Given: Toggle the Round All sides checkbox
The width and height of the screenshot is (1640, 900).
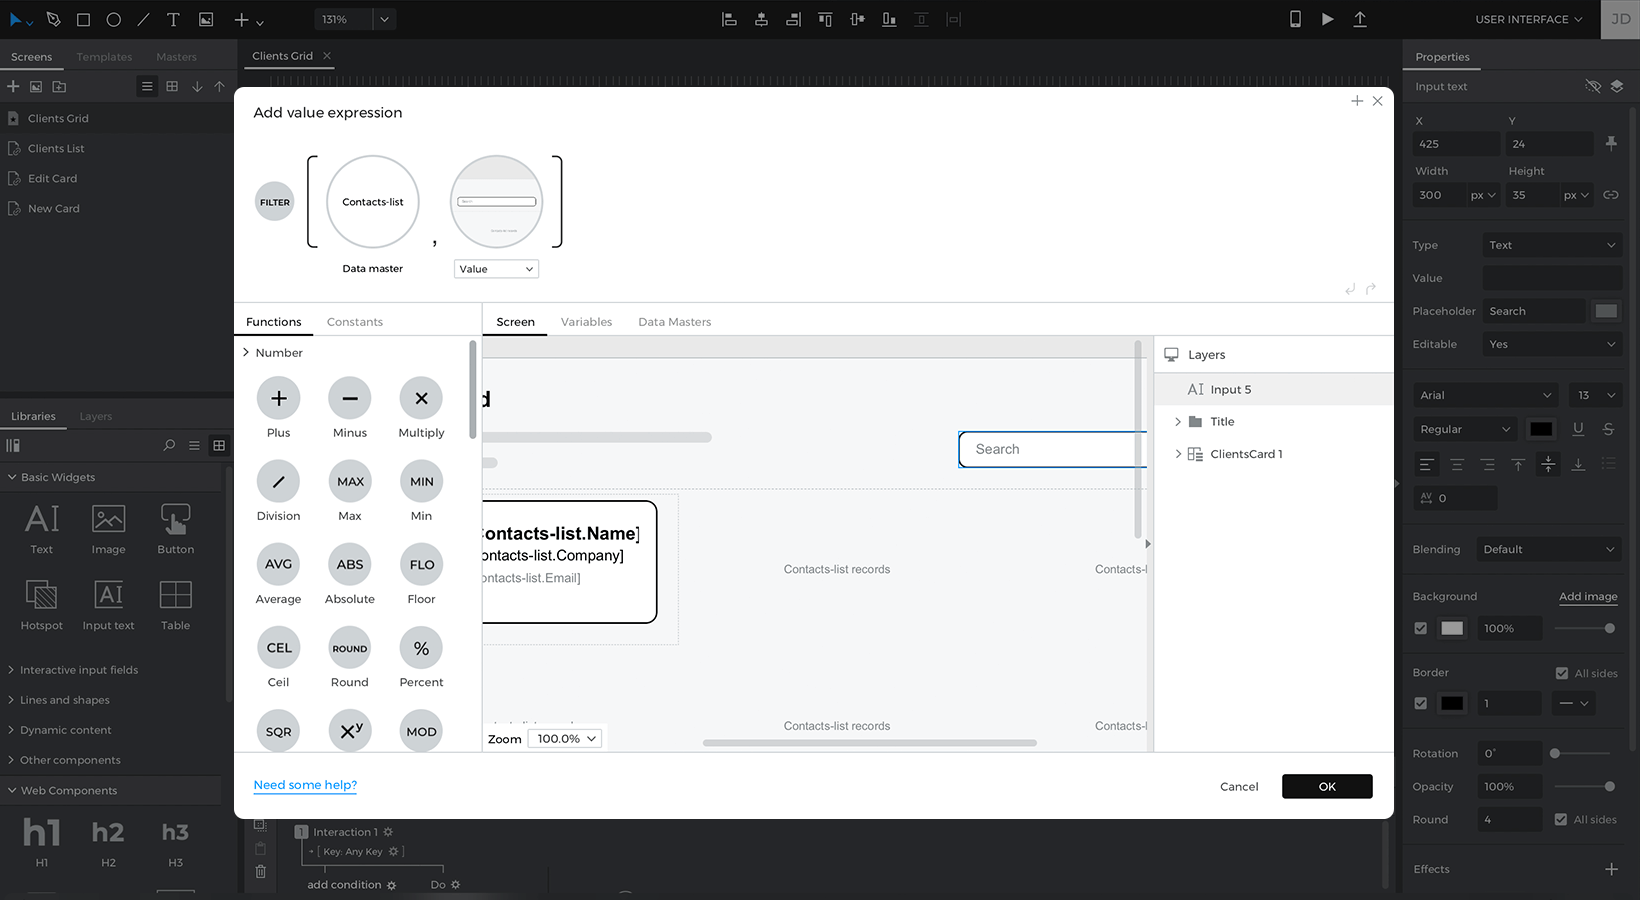Looking at the screenshot, I should click(x=1561, y=820).
